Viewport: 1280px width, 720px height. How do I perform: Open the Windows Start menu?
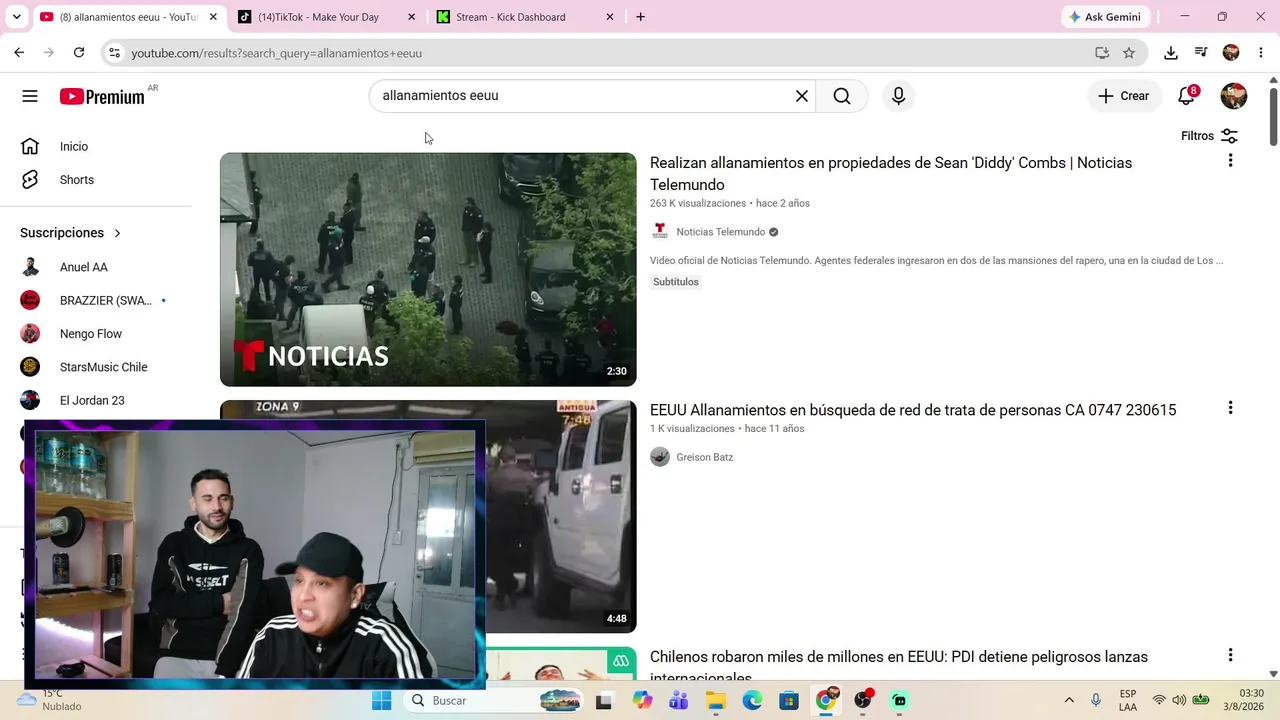coord(382,701)
